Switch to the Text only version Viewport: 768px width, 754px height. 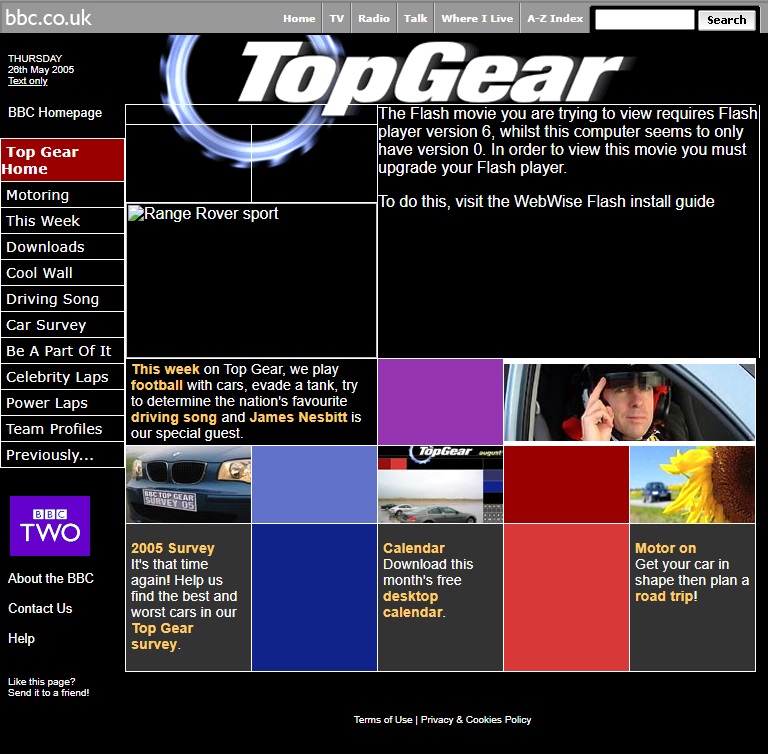coord(27,81)
